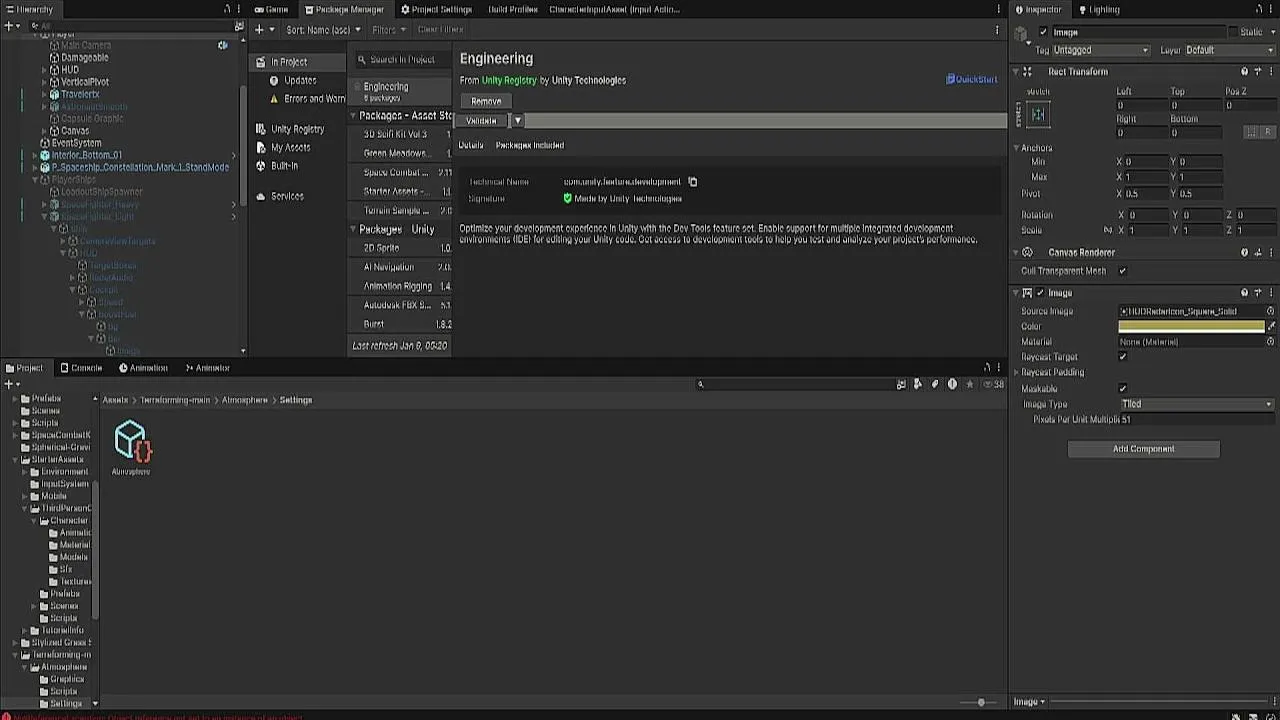
Task: Click the Clear Filters button
Action: click(440, 30)
